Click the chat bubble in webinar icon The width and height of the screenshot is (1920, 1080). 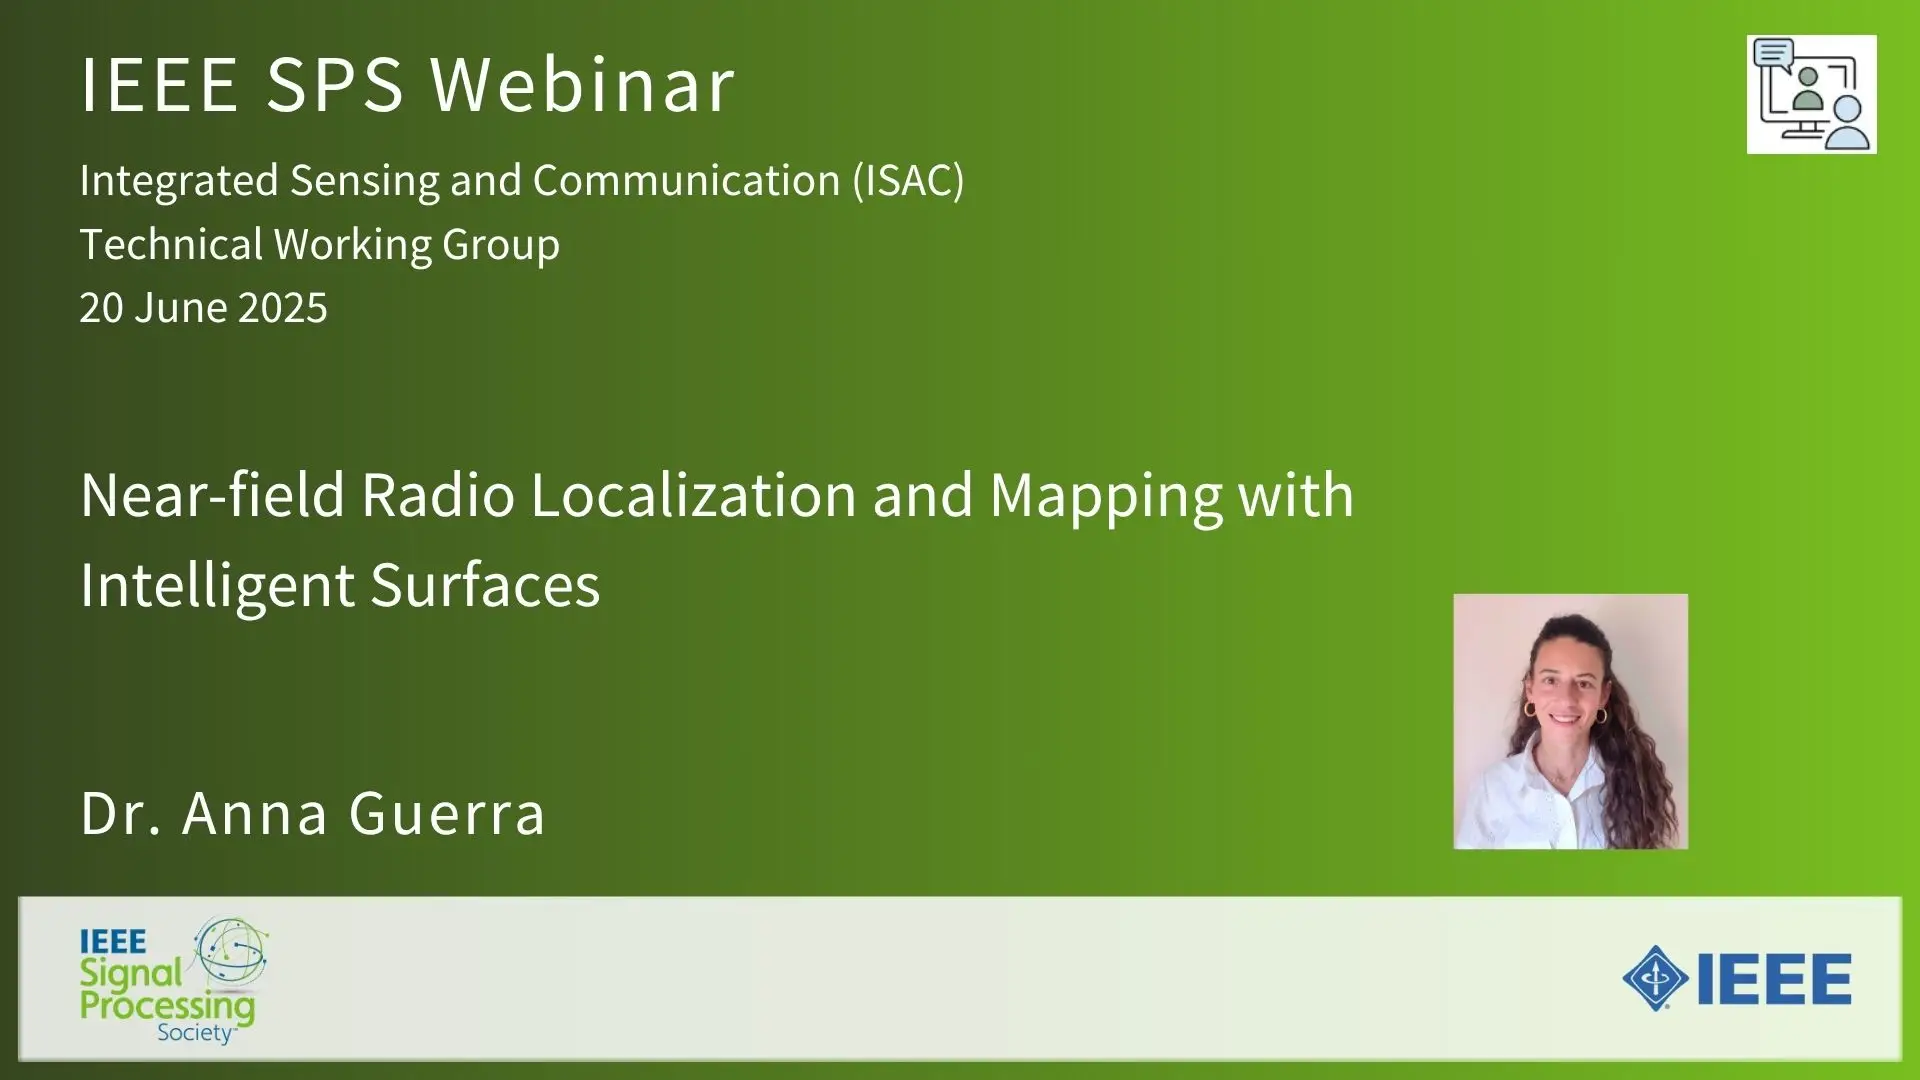[1773, 52]
